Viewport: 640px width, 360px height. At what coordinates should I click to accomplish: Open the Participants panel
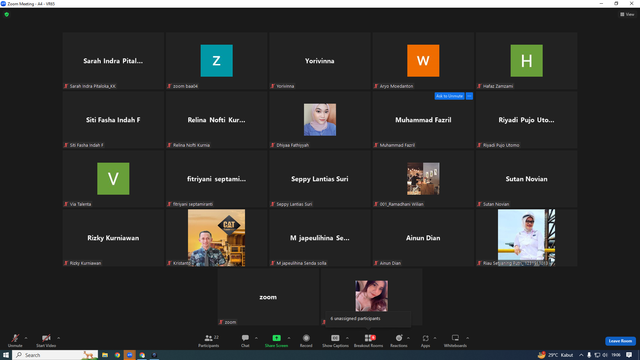[x=209, y=340]
